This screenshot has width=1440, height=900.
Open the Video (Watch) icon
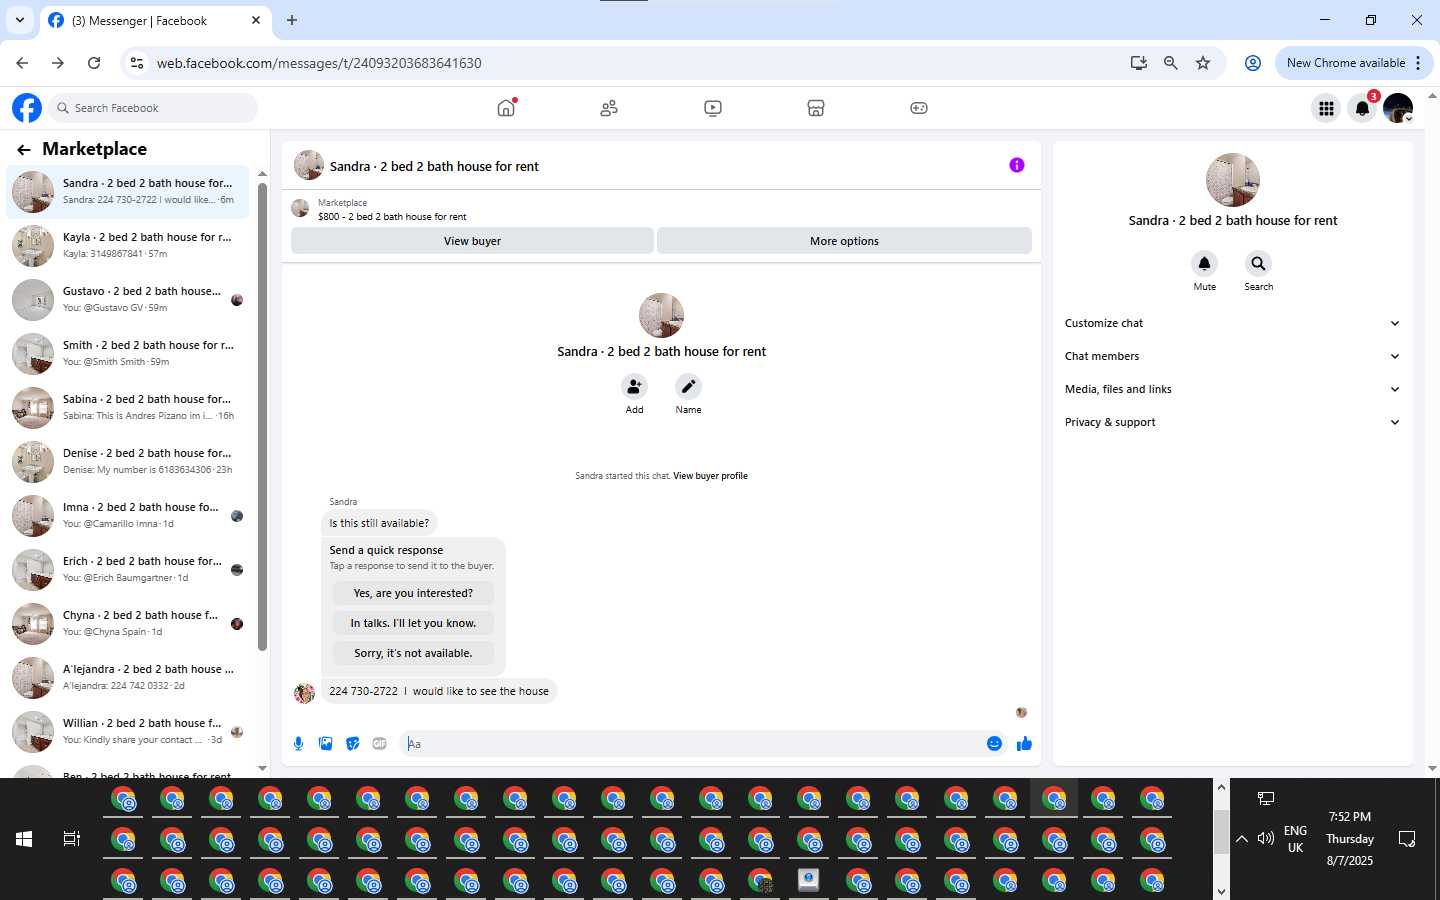713,108
